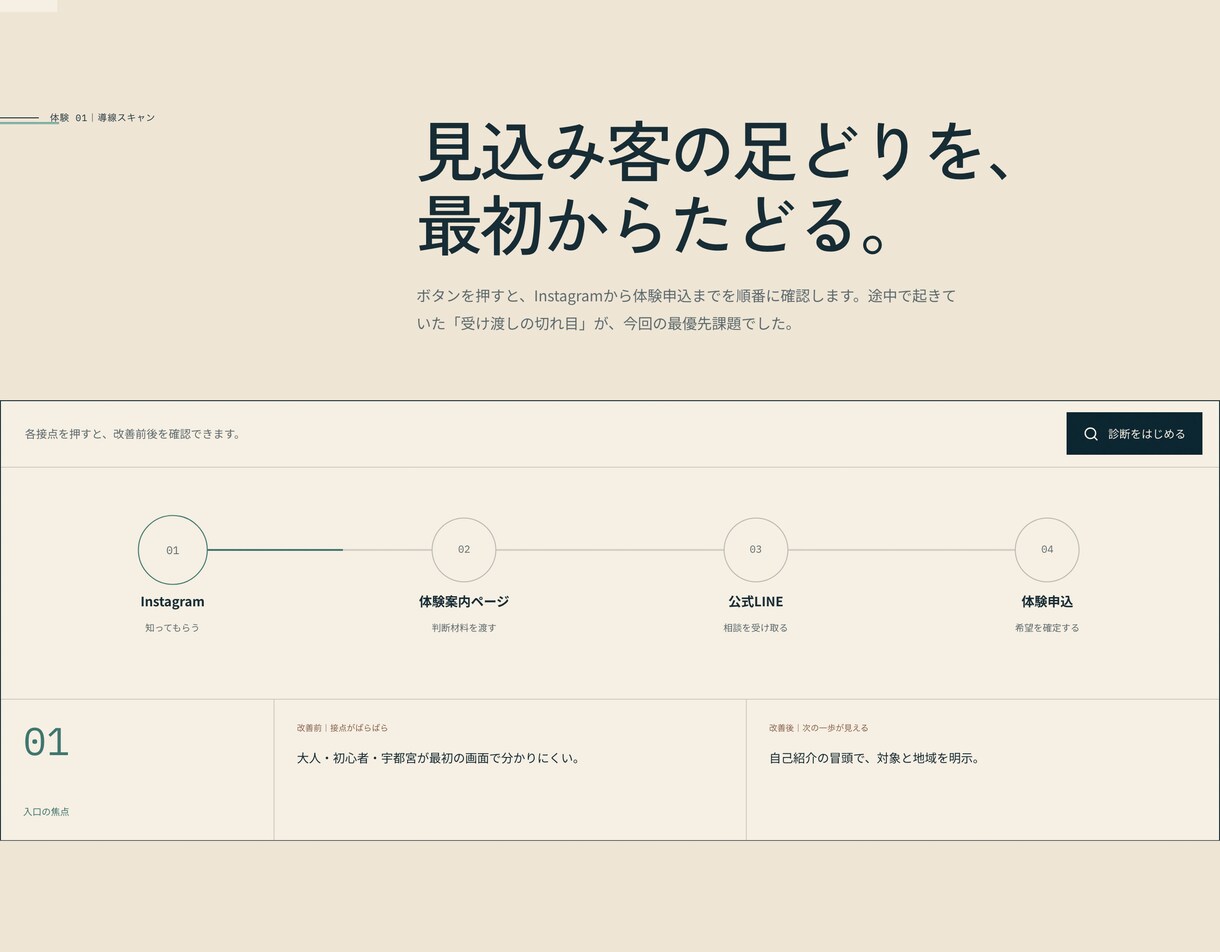1220x952 pixels.
Task: Click the 相談を受け取る caption
Action: pyautogui.click(x=756, y=628)
